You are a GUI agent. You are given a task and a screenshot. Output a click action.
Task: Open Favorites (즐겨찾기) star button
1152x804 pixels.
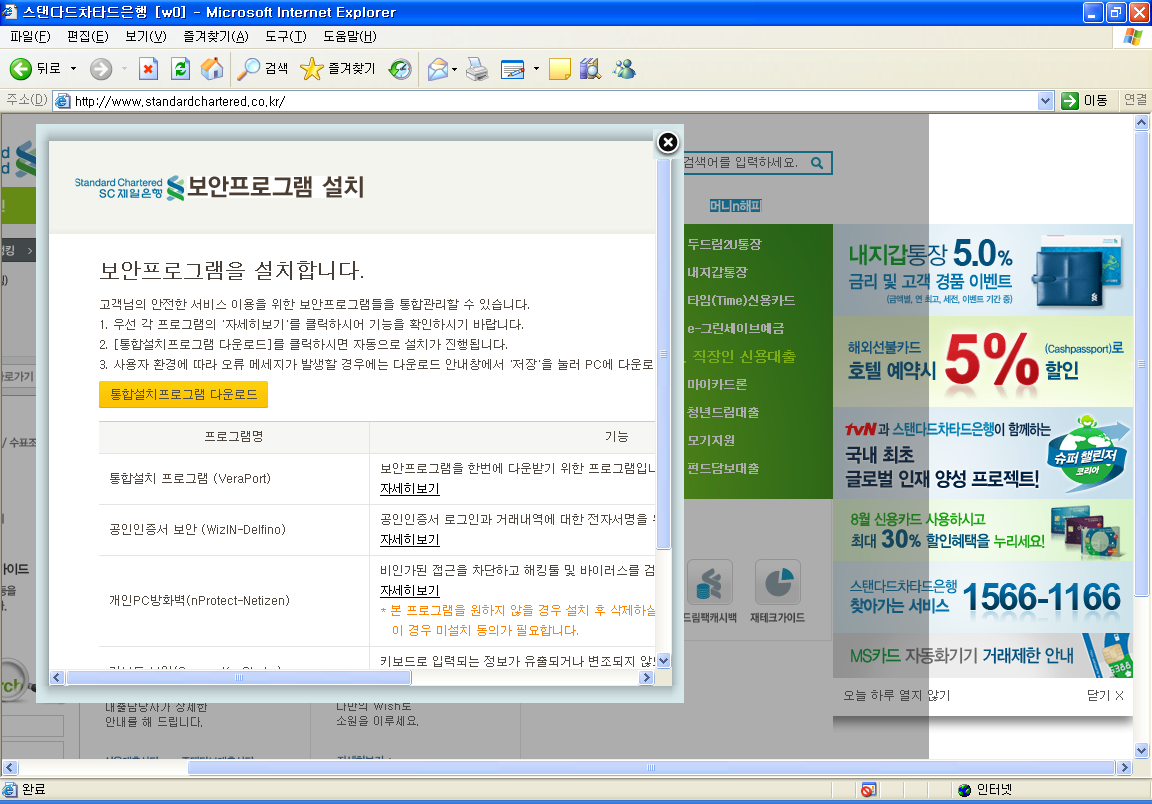[338, 69]
